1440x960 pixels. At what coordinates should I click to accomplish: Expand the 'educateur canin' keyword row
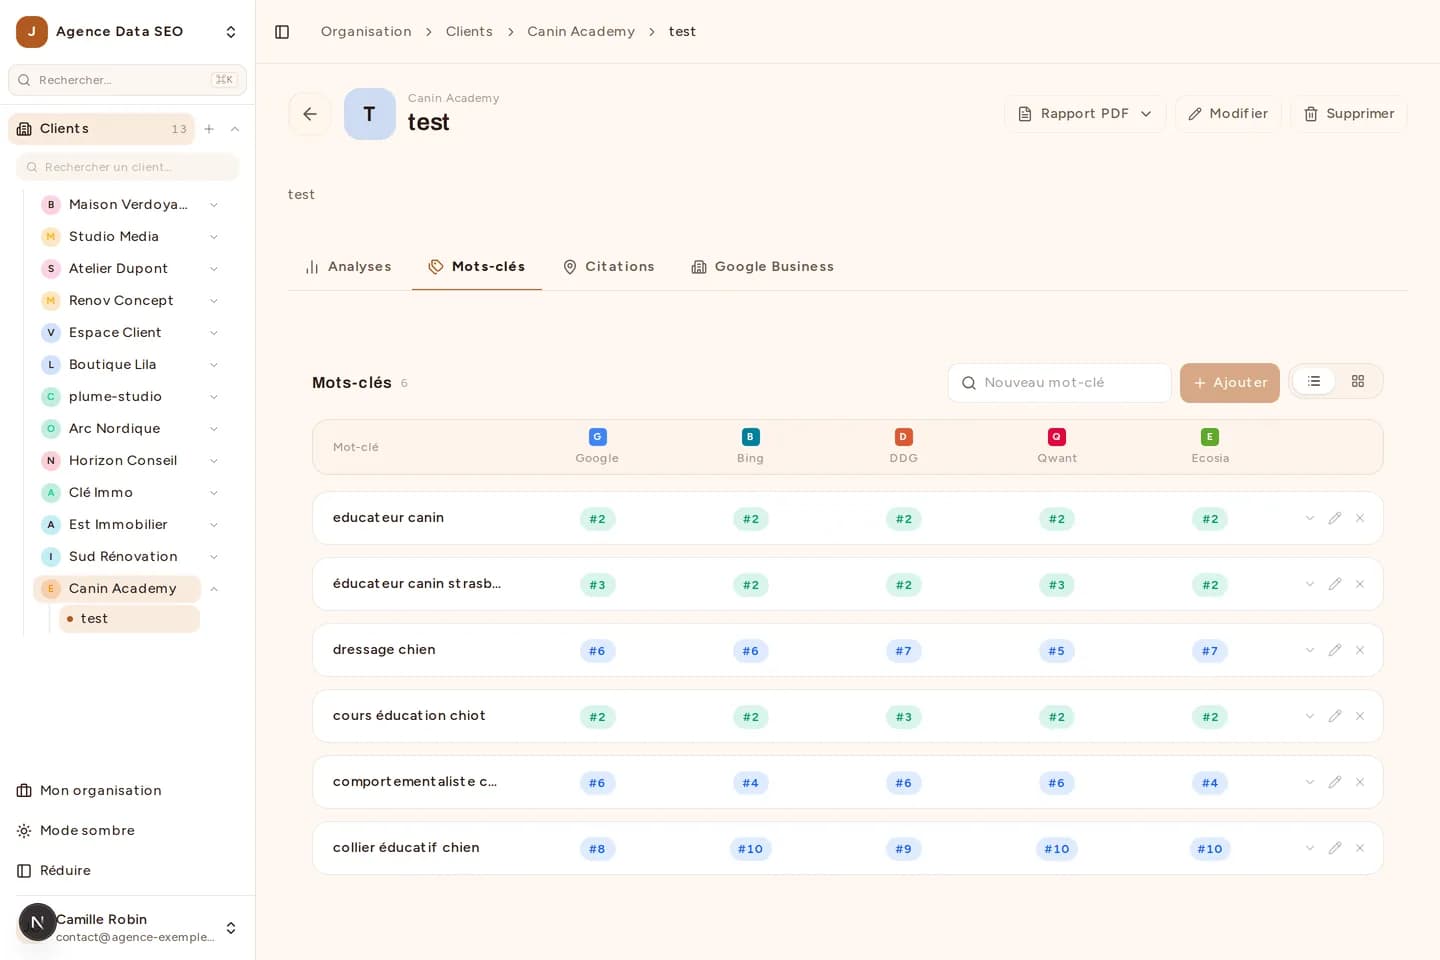click(1309, 518)
